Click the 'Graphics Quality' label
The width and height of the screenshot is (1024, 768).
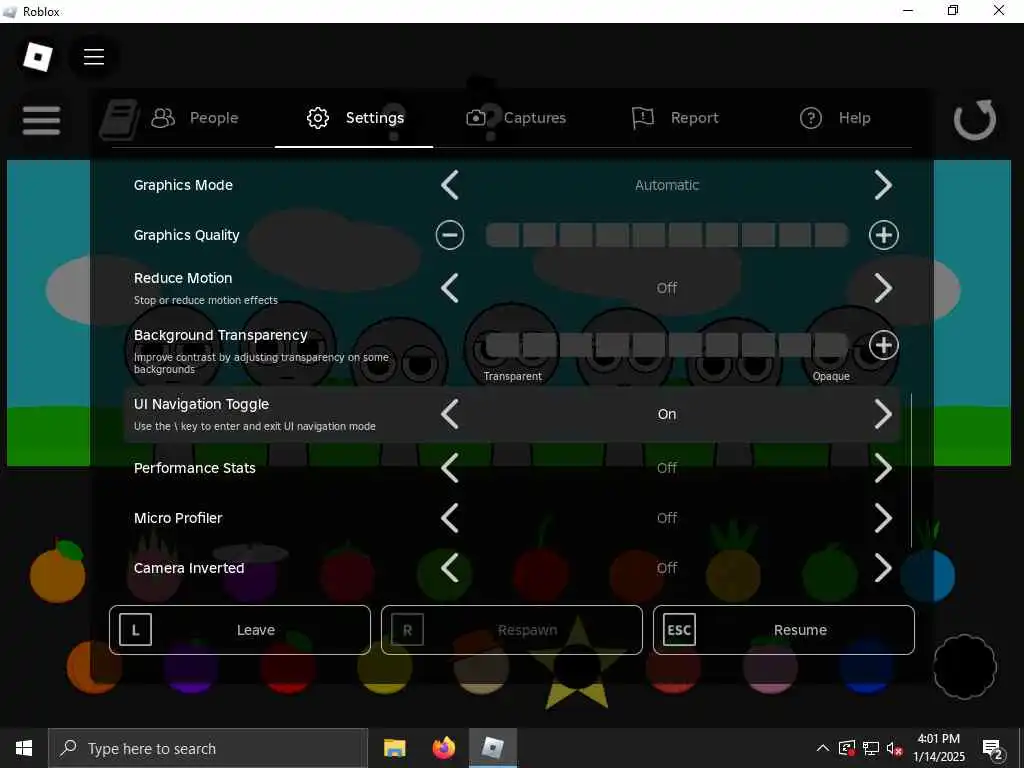(x=187, y=235)
